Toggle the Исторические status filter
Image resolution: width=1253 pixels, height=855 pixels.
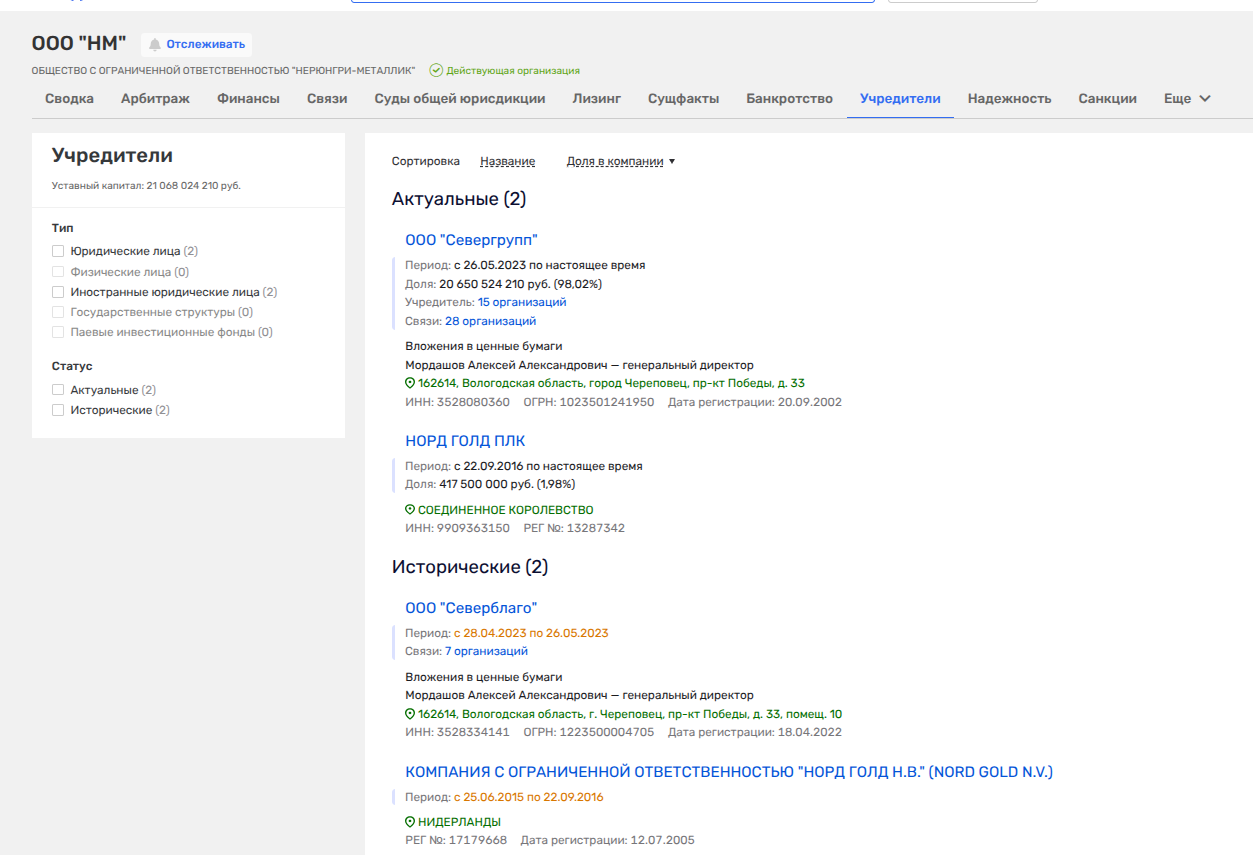coord(58,410)
